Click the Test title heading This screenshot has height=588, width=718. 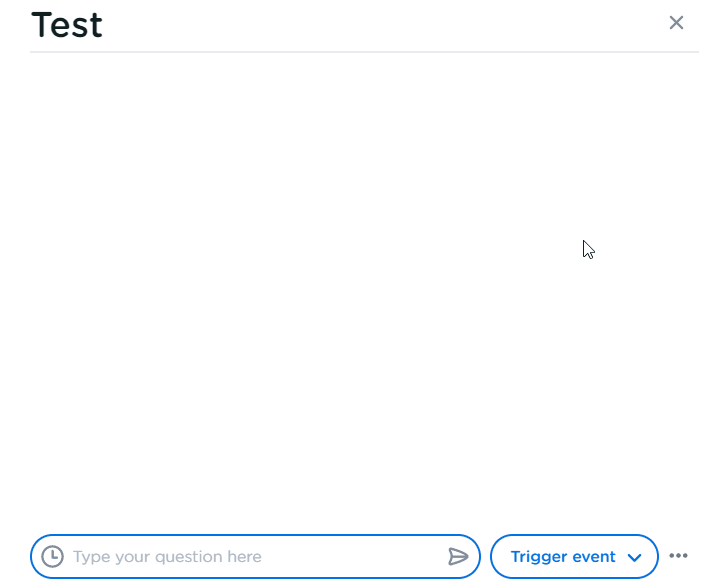[67, 25]
